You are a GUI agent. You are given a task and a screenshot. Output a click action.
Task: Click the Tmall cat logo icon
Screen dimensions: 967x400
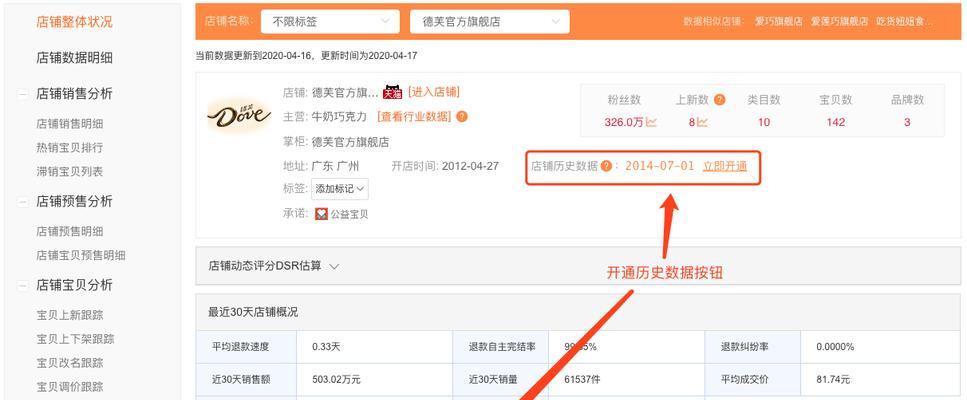[x=392, y=92]
